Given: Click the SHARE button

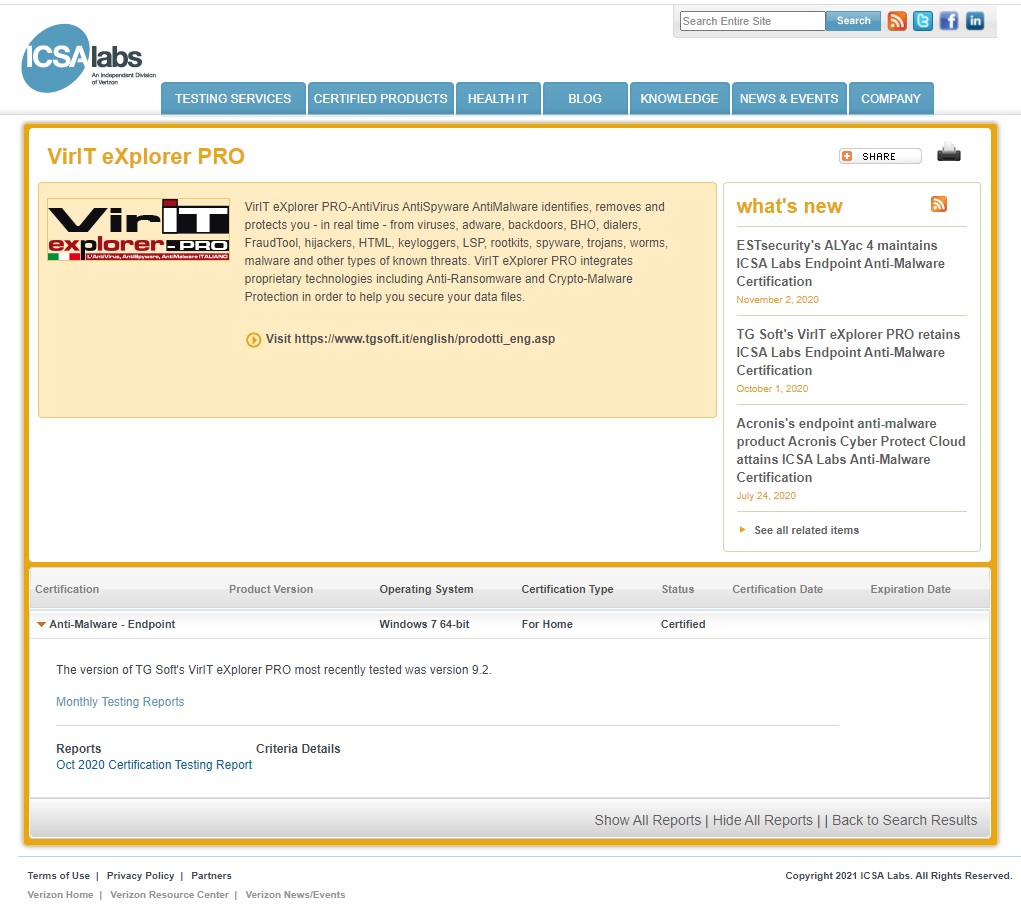Looking at the screenshot, I should point(880,156).
